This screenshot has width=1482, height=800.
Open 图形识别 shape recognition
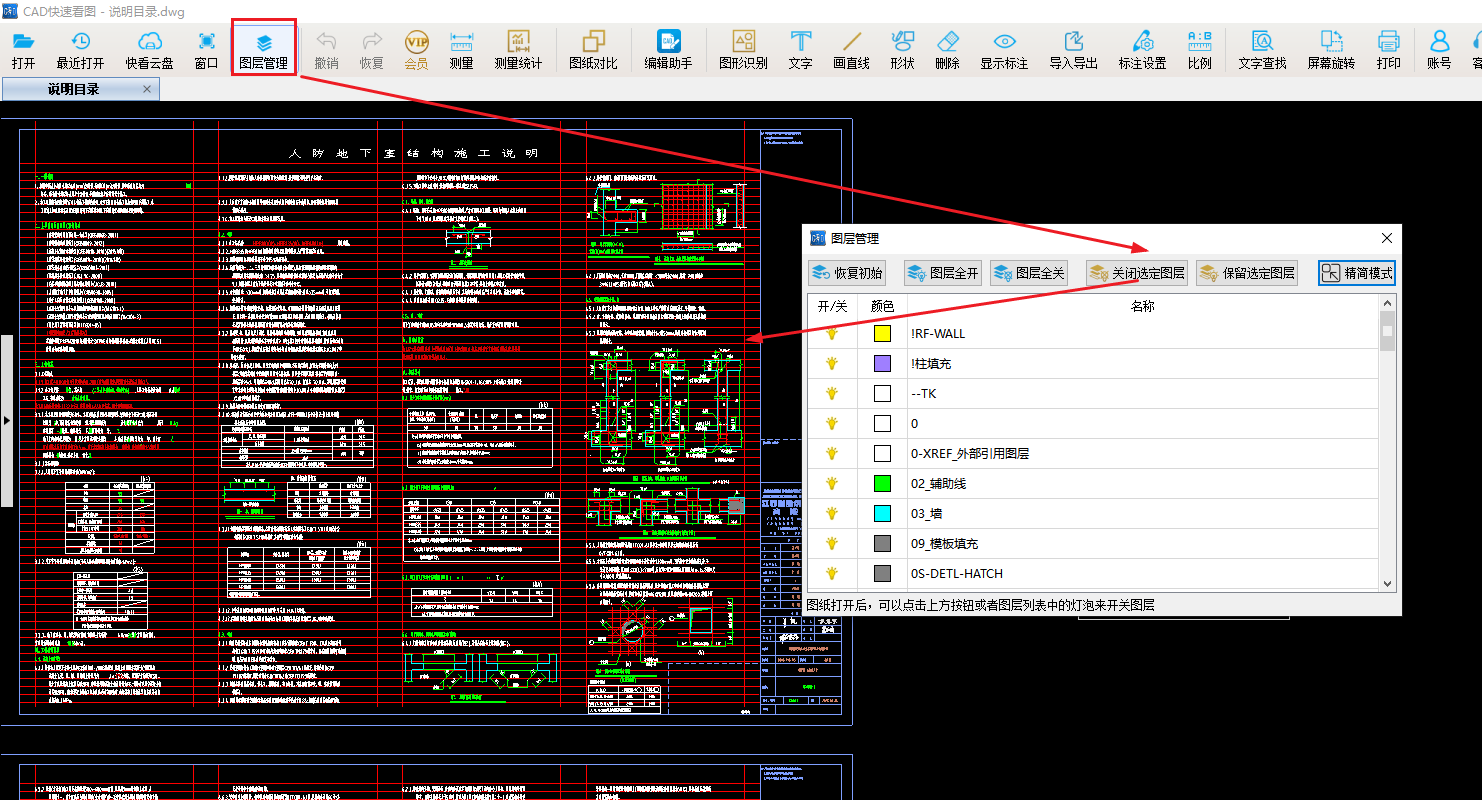point(743,50)
